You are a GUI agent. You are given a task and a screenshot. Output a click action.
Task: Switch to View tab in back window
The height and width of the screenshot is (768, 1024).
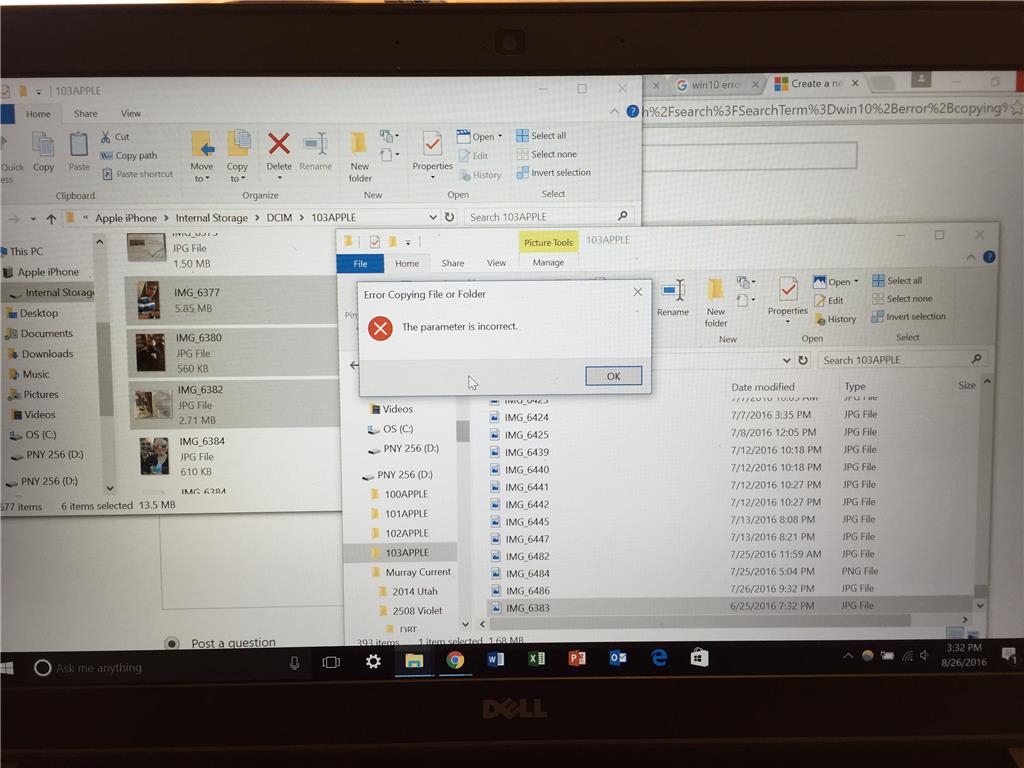(131, 114)
